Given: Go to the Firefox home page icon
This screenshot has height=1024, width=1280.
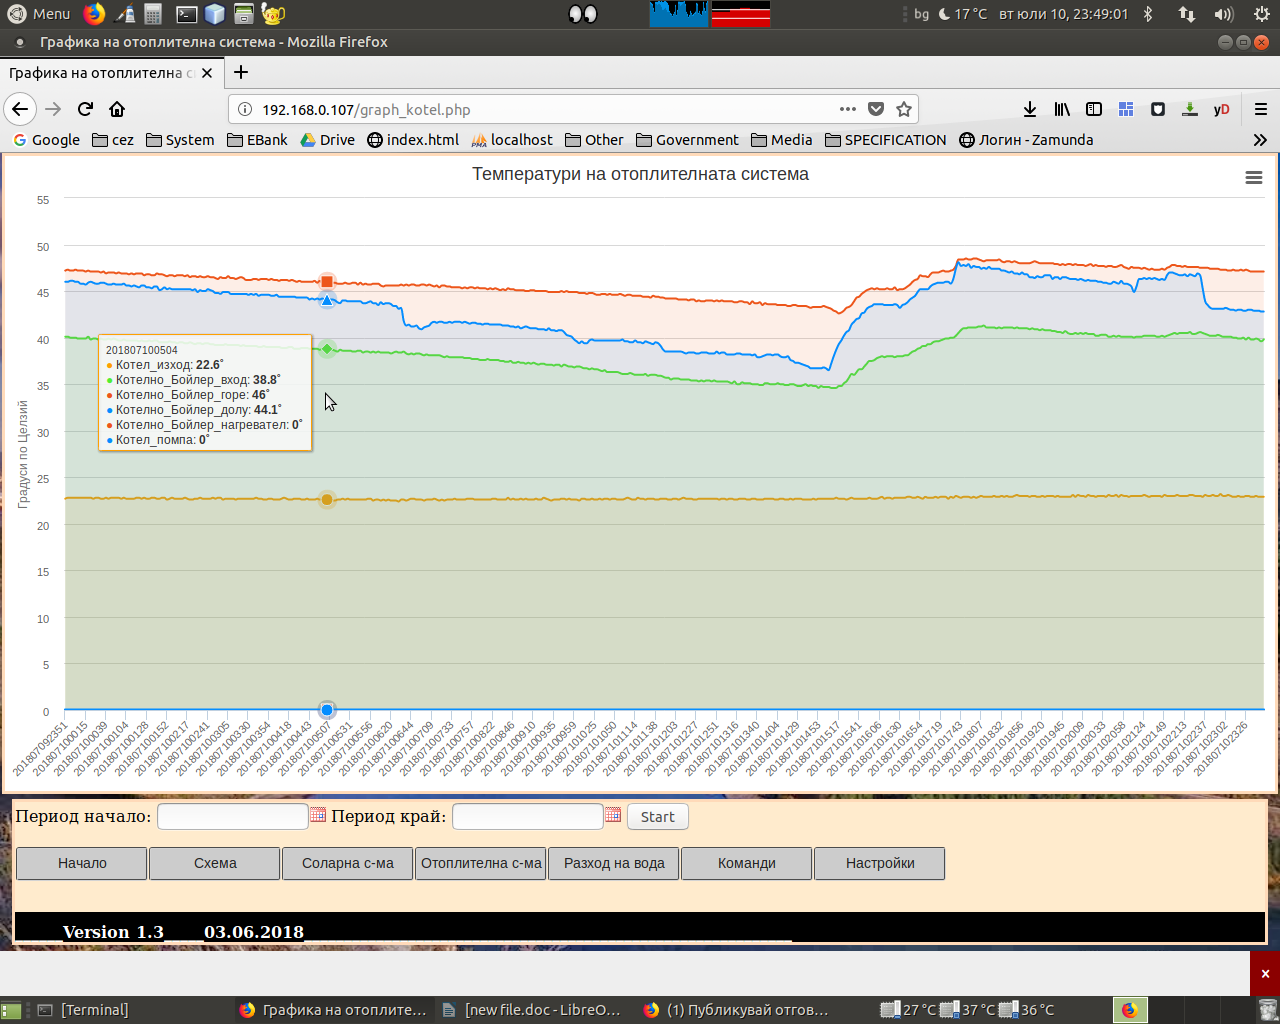Looking at the screenshot, I should coord(117,109).
